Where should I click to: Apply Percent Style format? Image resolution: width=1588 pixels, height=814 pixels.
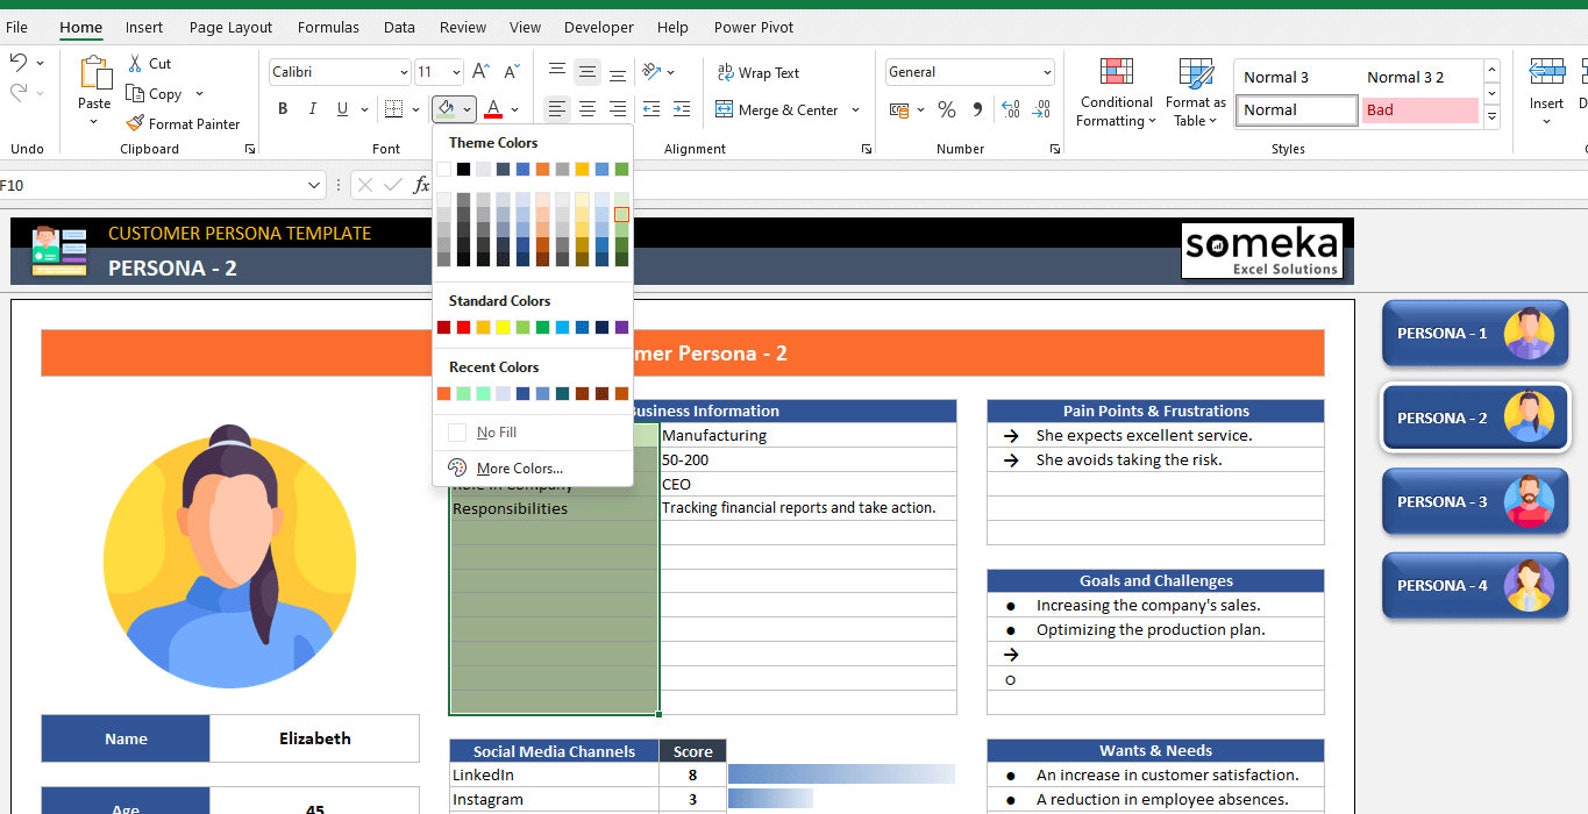(947, 109)
